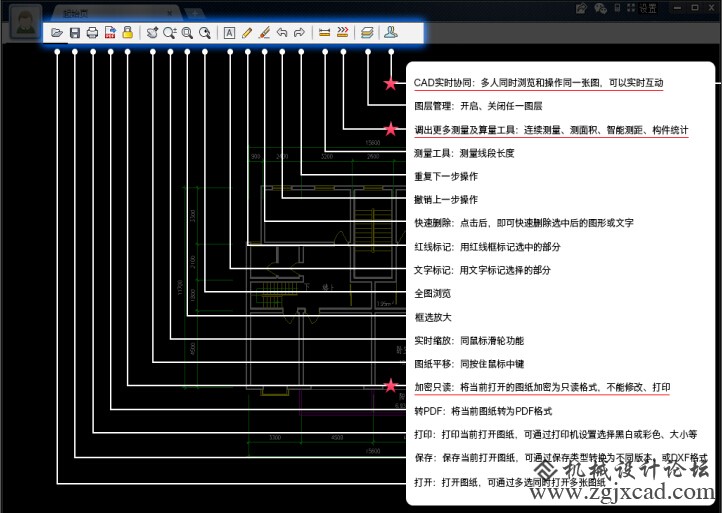This screenshot has width=722, height=513.
Task: Open a drawing with the folder icon
Action: coord(57,33)
